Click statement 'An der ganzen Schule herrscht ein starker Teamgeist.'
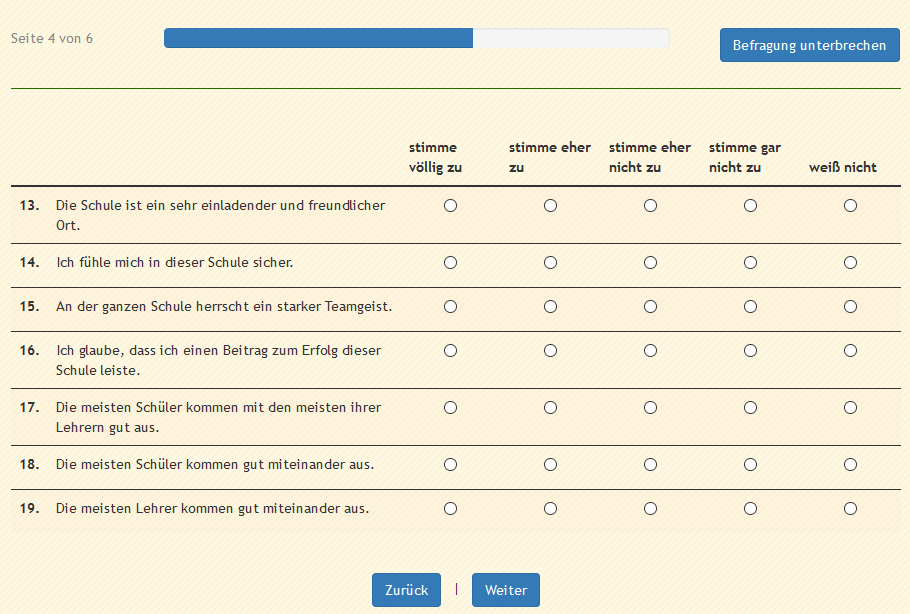Screen dimensions: 910x614 [x=224, y=306]
